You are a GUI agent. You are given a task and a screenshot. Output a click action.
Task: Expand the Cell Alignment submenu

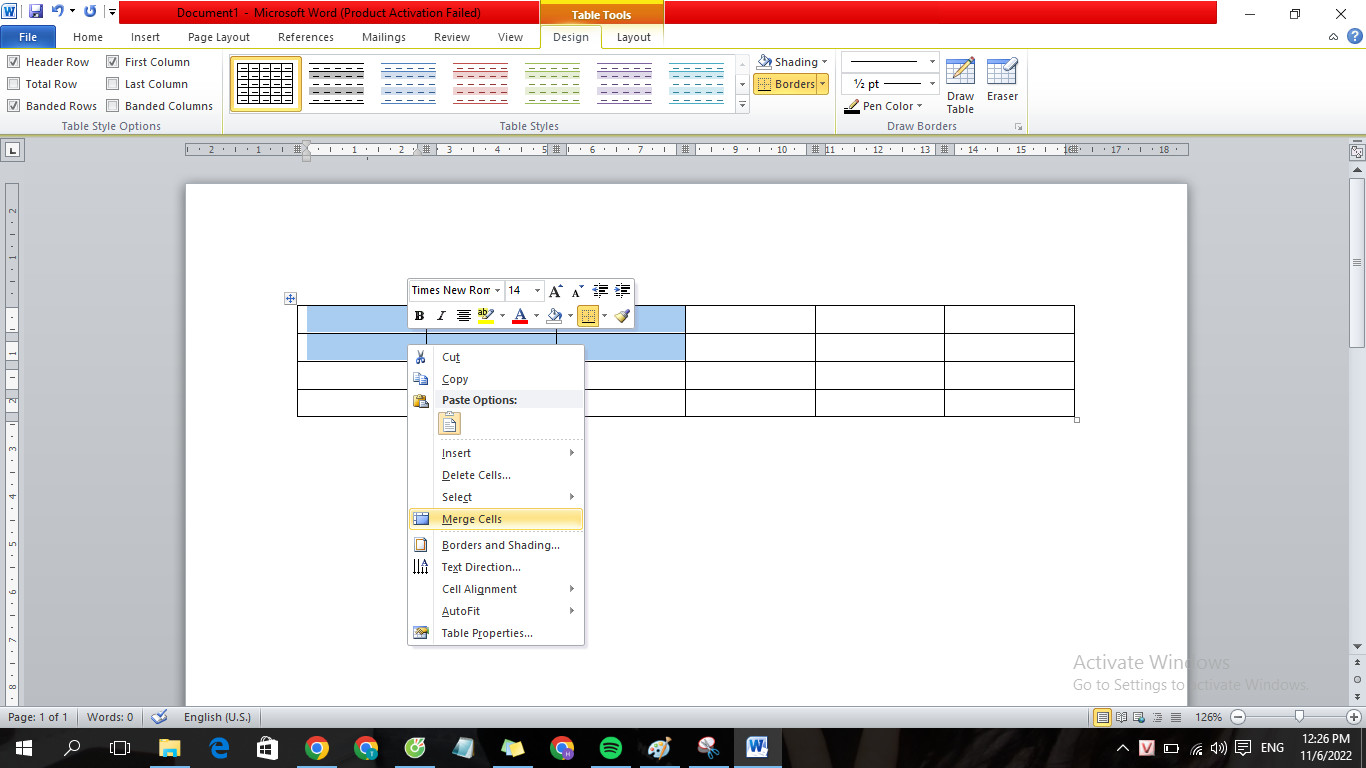tap(496, 589)
